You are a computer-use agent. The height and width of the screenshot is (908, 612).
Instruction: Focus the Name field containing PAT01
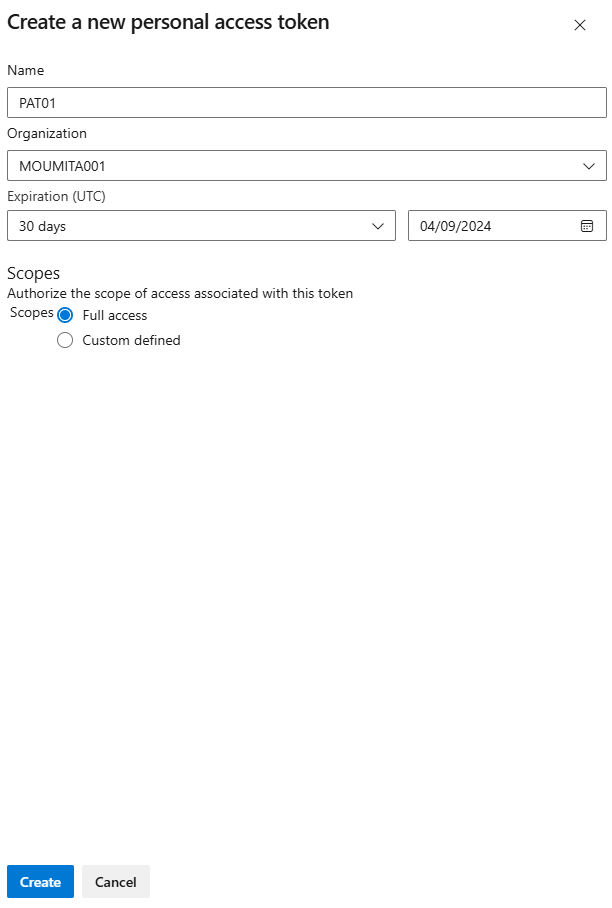[x=307, y=102]
